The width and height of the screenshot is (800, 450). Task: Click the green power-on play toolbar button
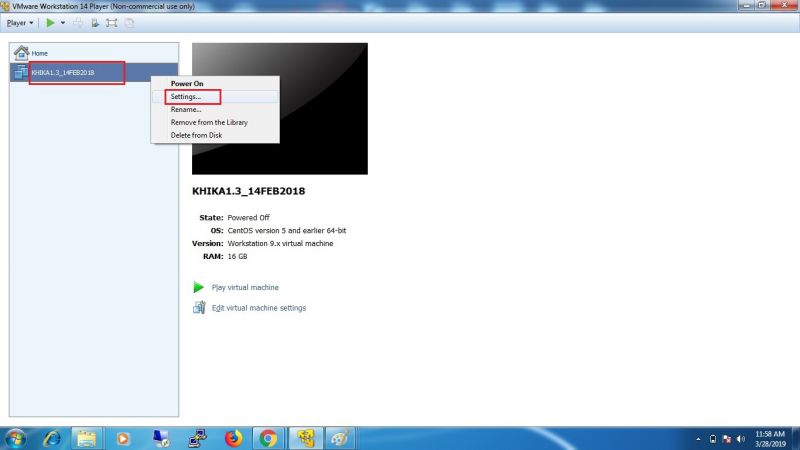click(x=50, y=23)
